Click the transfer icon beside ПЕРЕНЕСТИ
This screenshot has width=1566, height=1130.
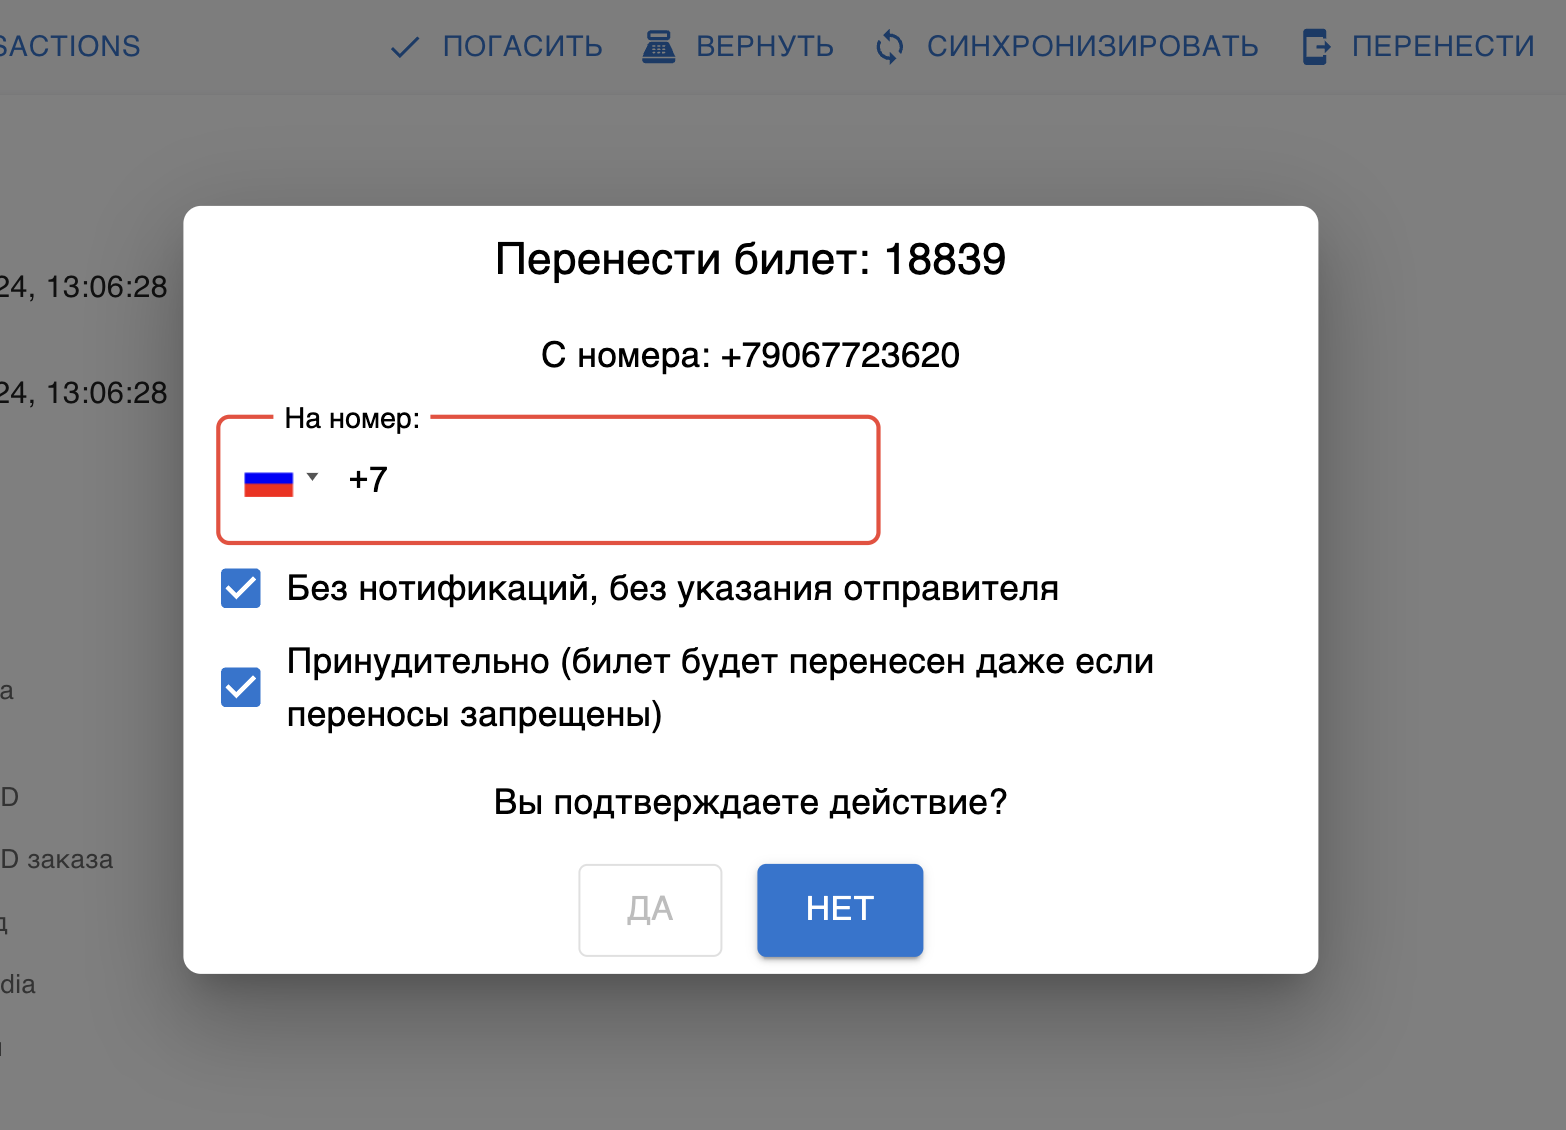pyautogui.click(x=1316, y=47)
